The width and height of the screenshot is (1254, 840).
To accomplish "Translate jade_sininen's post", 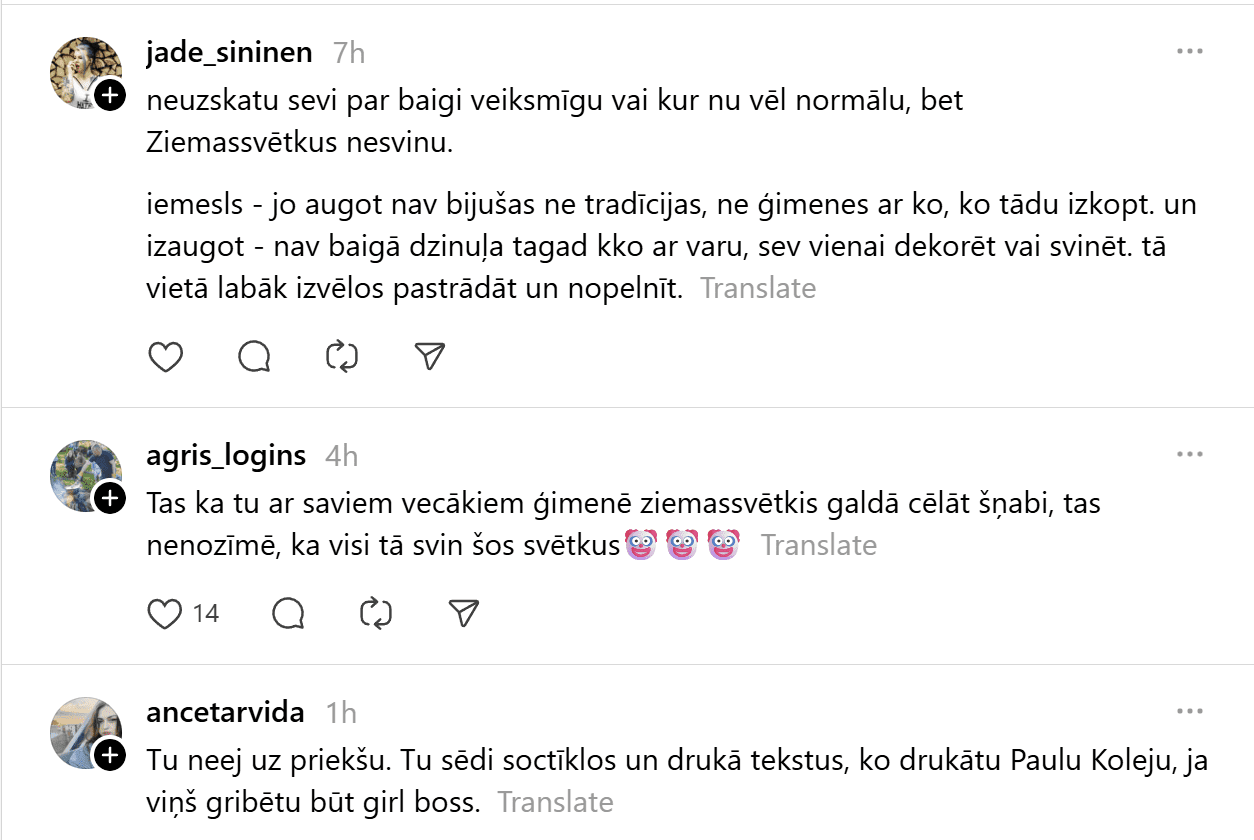I will click(758, 289).
